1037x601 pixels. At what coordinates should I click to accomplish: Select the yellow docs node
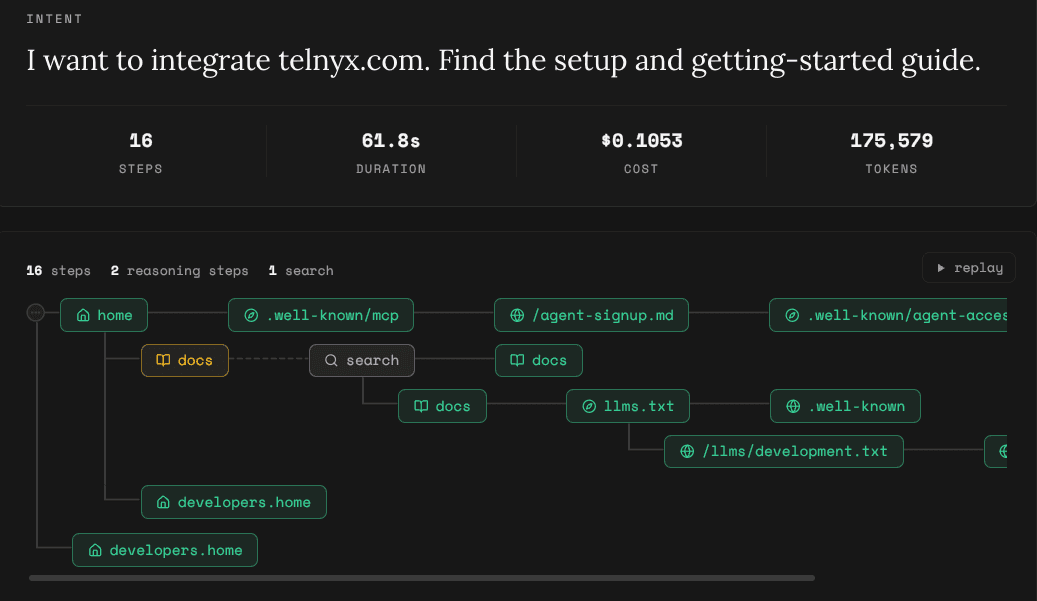click(185, 360)
